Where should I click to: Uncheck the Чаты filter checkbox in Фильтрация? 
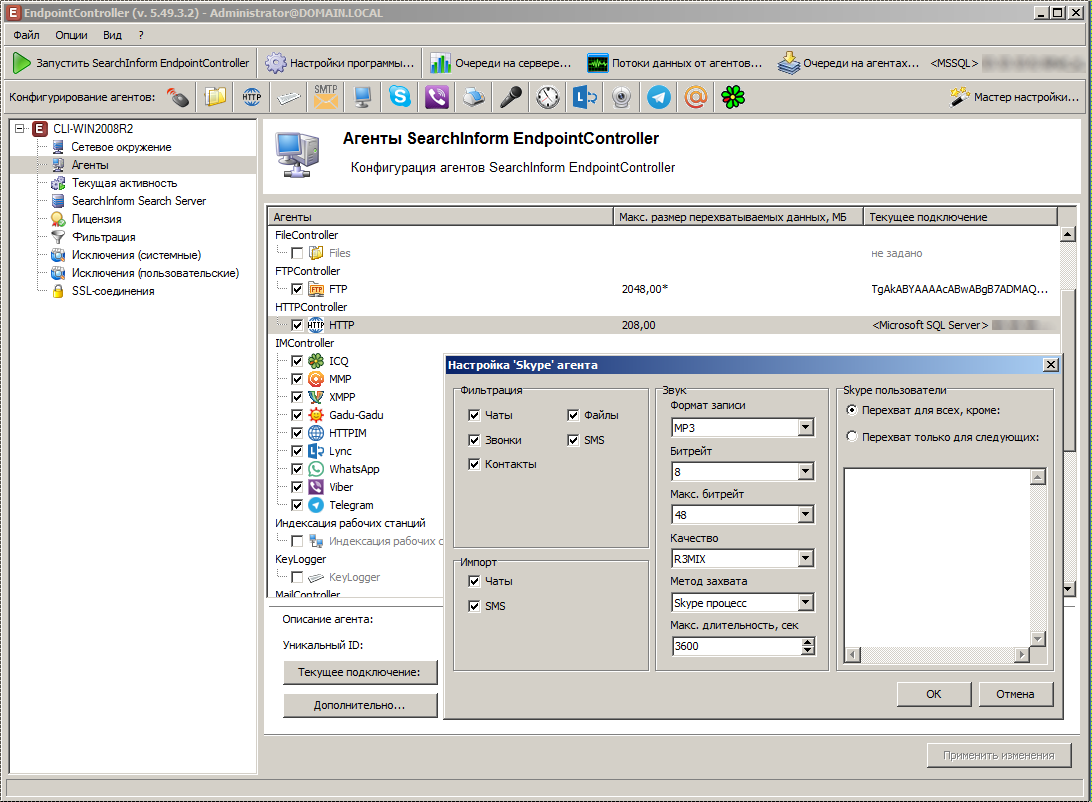click(x=474, y=415)
